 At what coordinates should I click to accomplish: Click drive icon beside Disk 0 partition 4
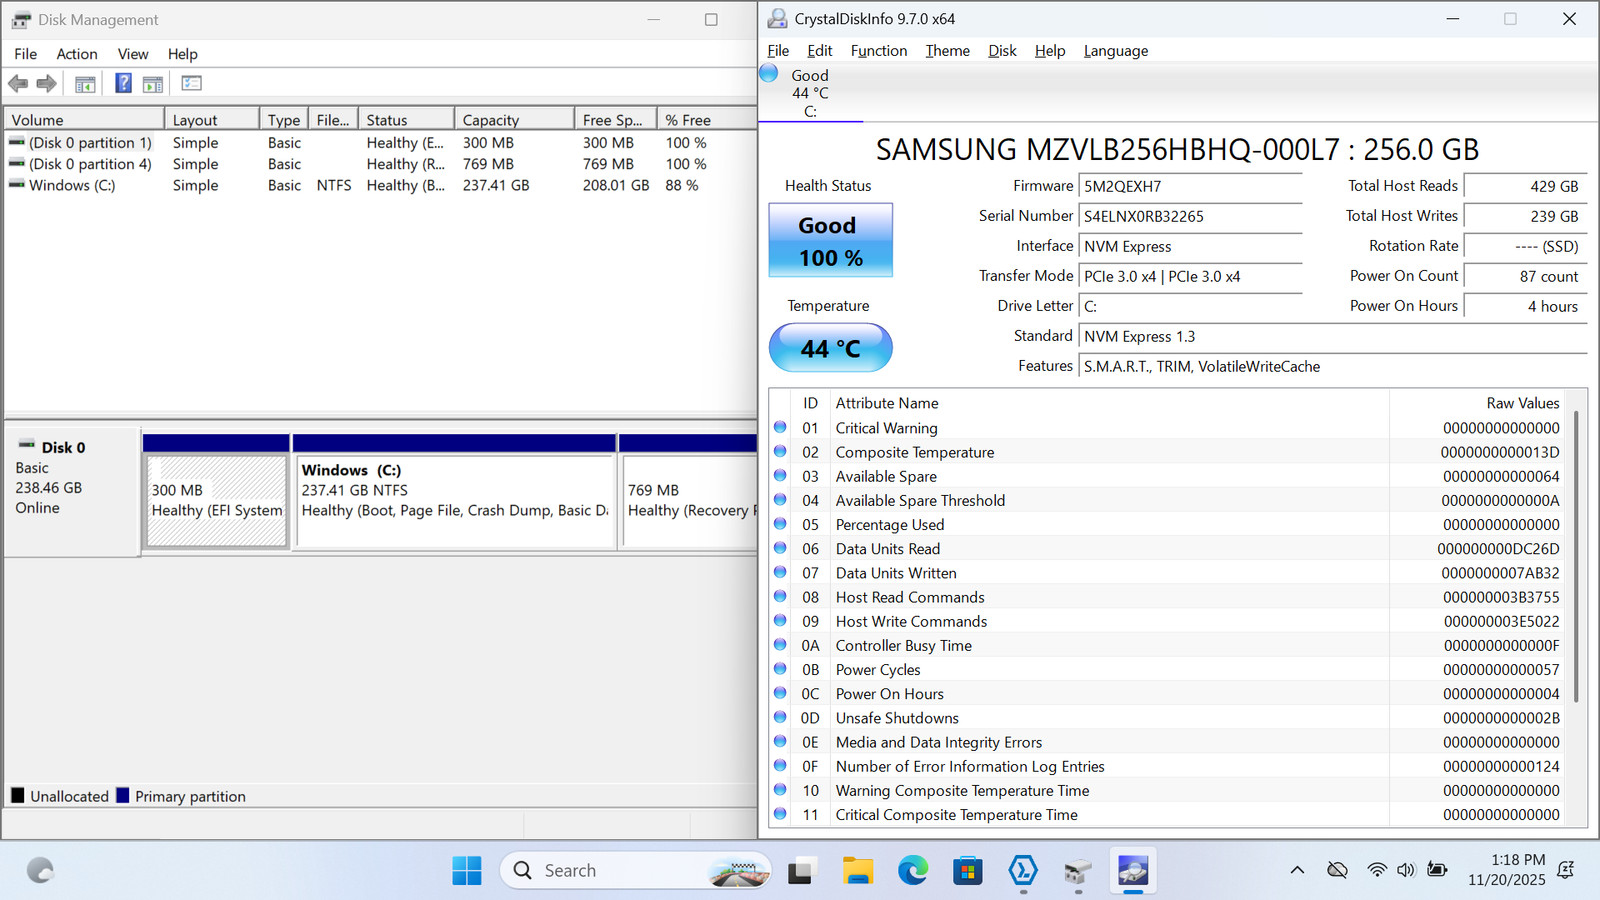17,163
